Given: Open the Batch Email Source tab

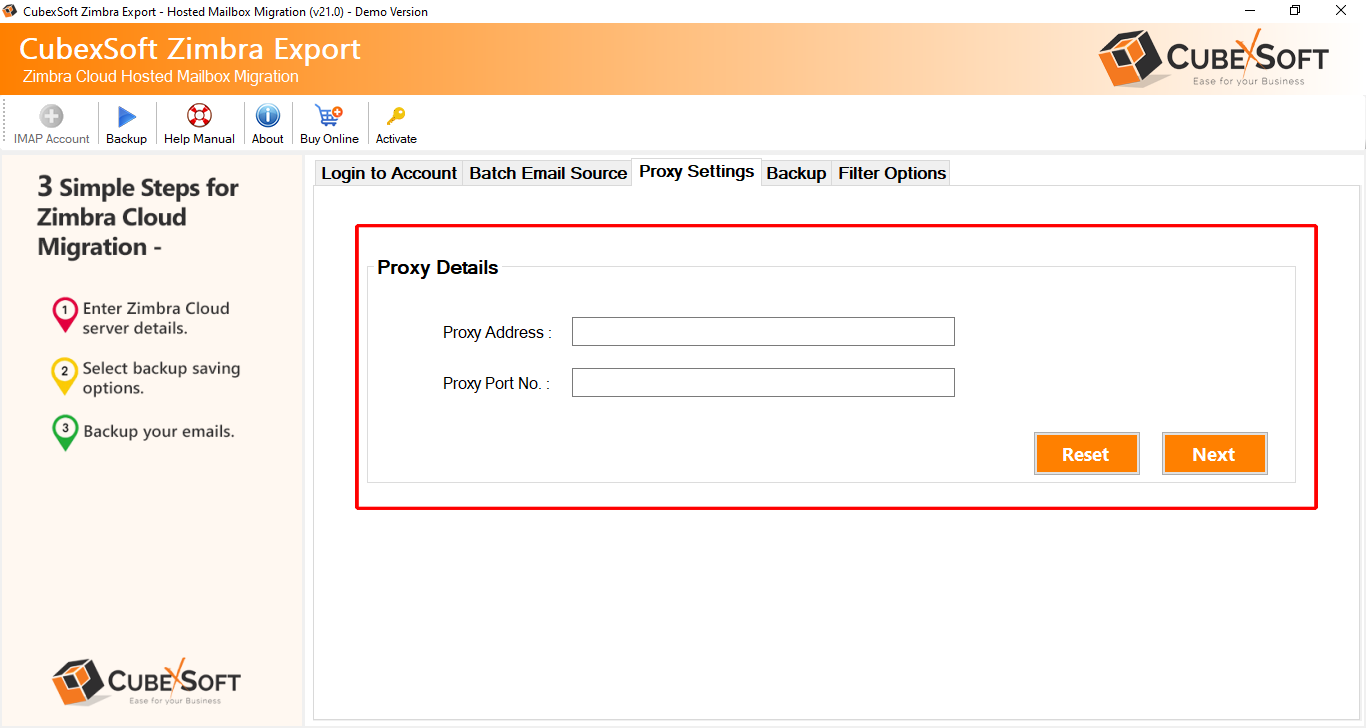Looking at the screenshot, I should (548, 173).
